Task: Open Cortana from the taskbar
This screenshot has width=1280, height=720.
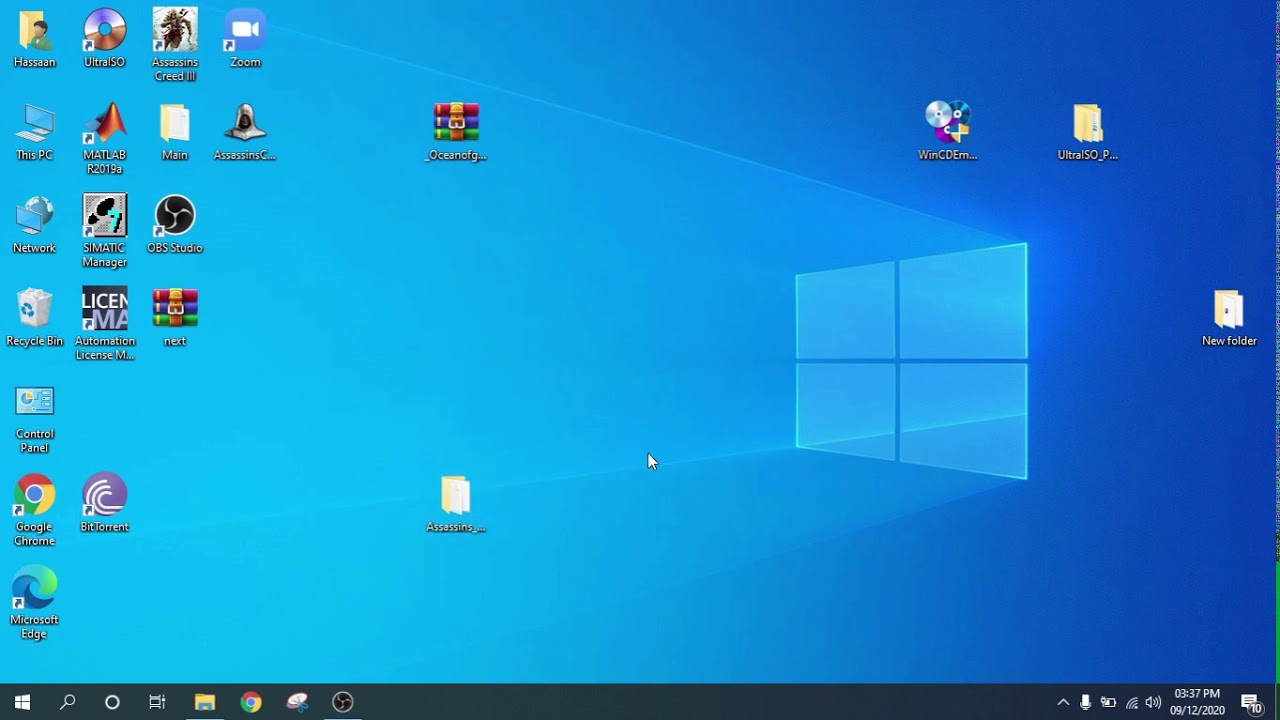Action: pos(112,702)
